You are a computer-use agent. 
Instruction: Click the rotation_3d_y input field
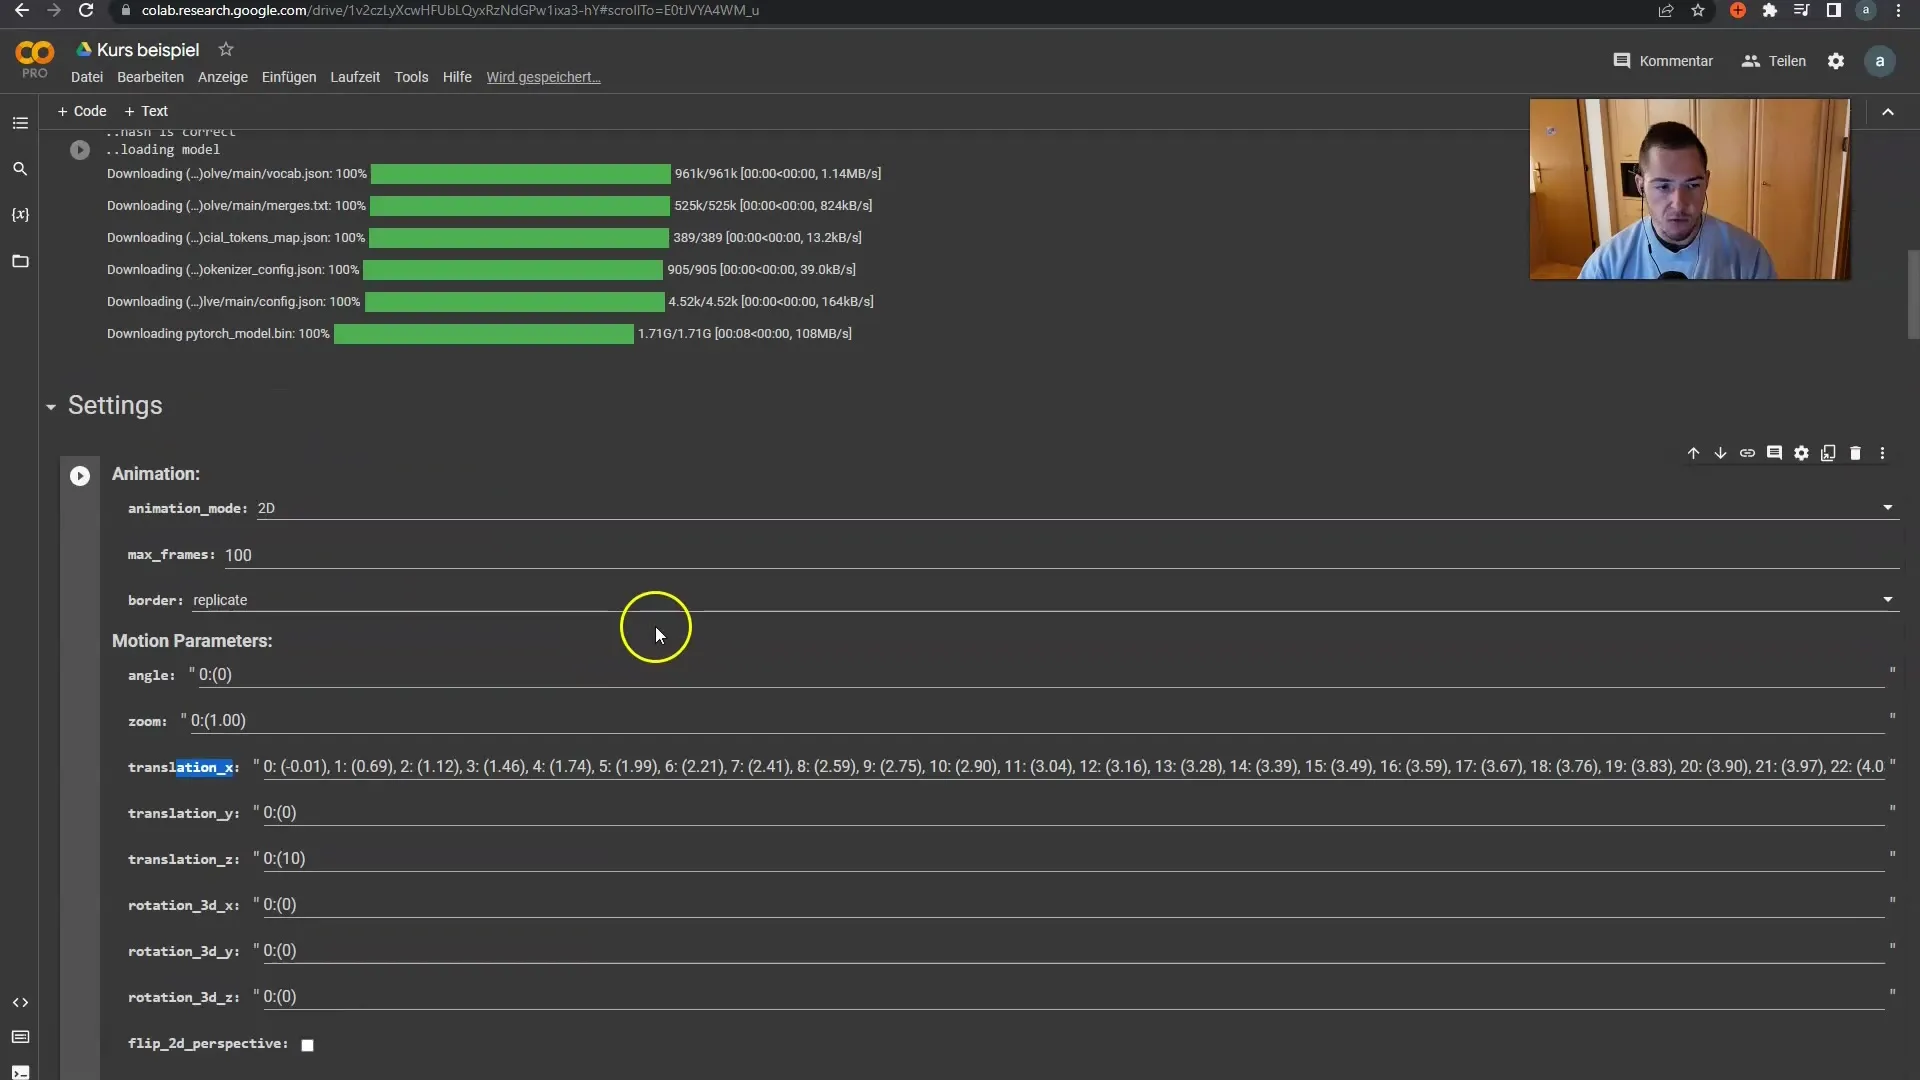coord(1074,951)
